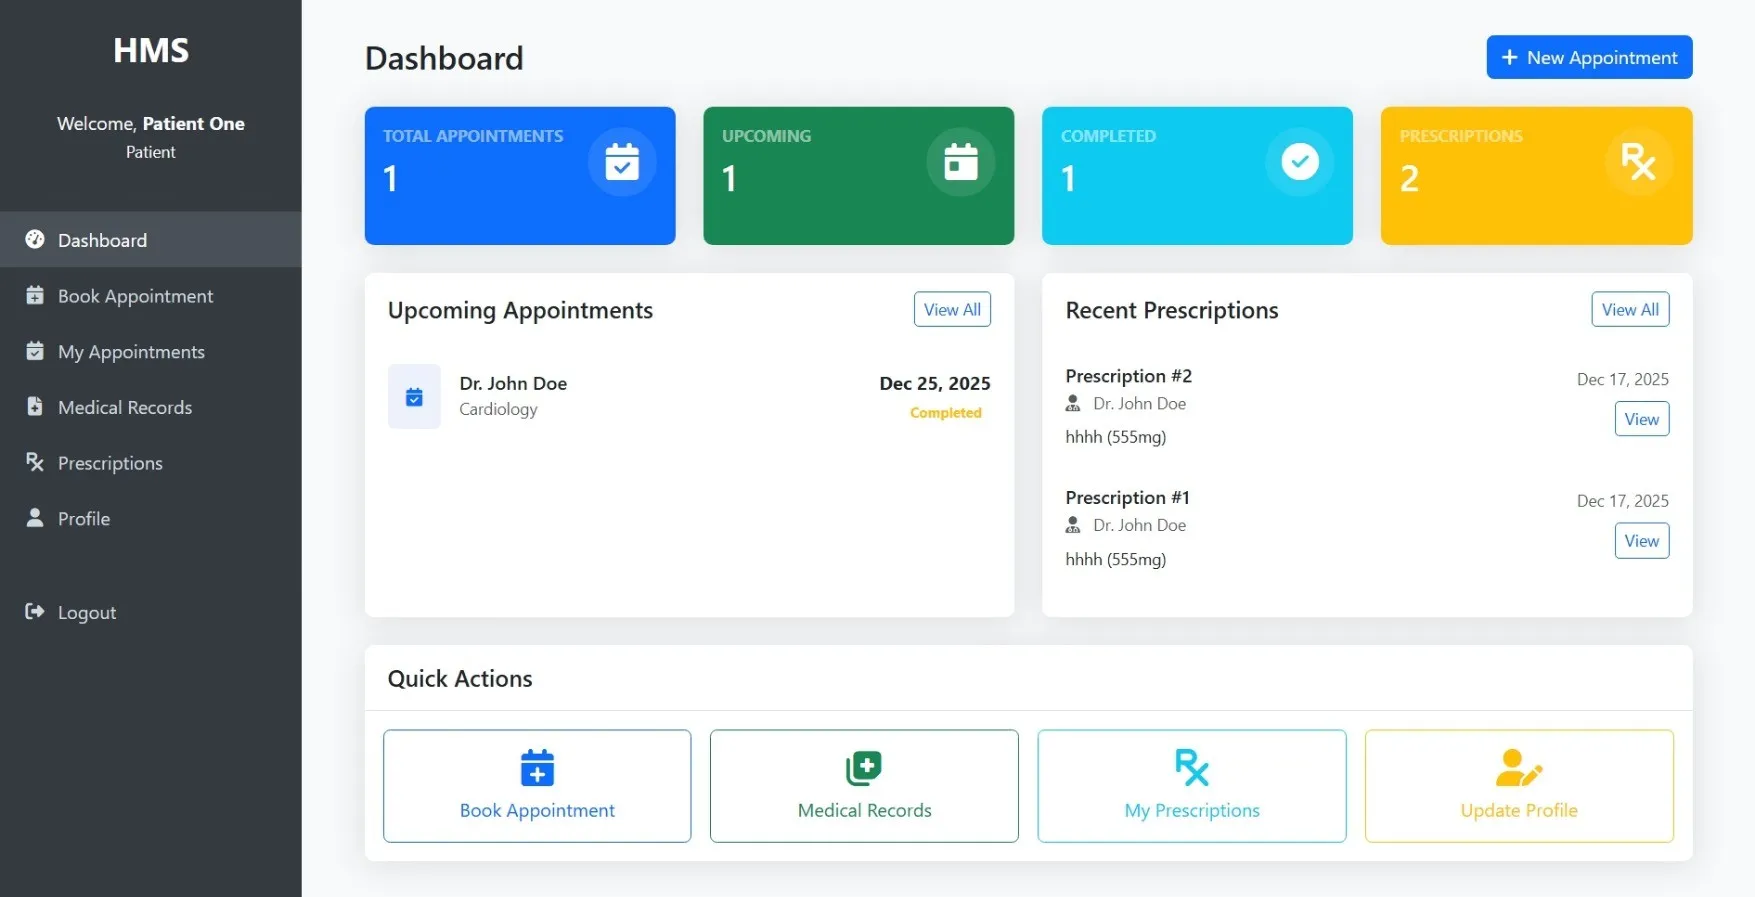Click the Rx icon in My Prescriptions quick action
This screenshot has height=897, width=1755.
[1192, 768]
